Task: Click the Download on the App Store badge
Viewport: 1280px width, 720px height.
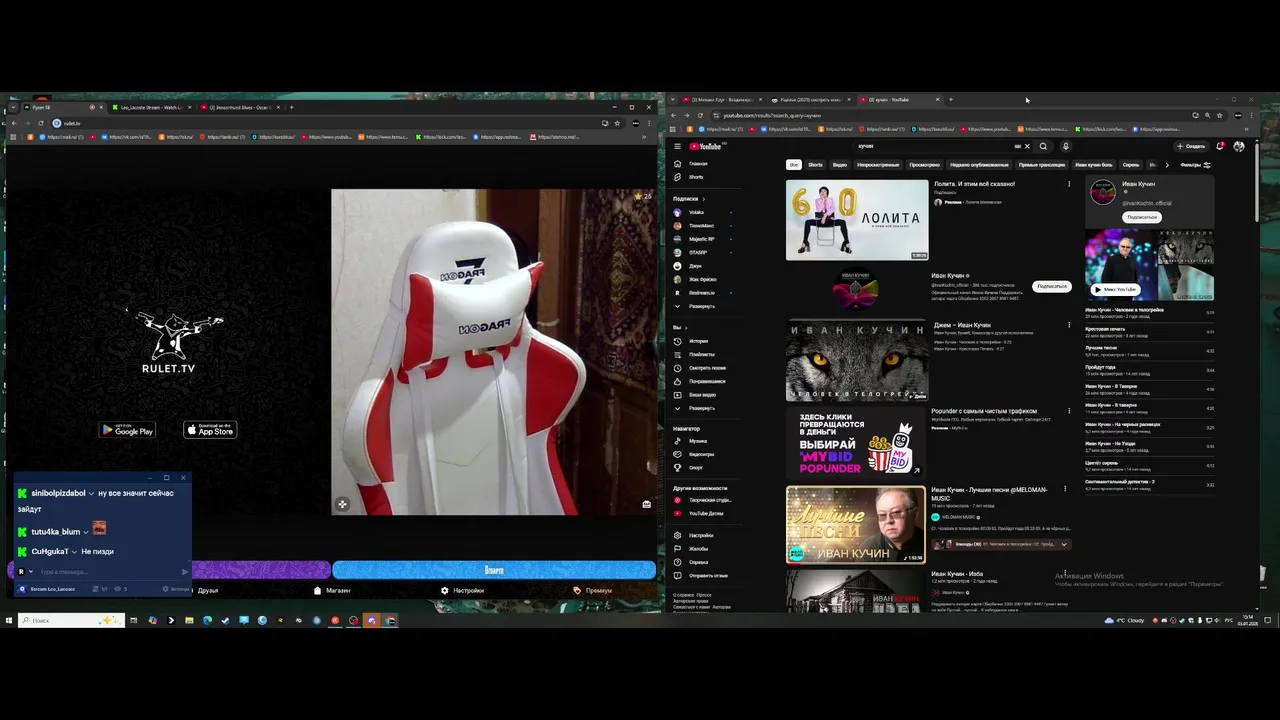Action: point(210,430)
